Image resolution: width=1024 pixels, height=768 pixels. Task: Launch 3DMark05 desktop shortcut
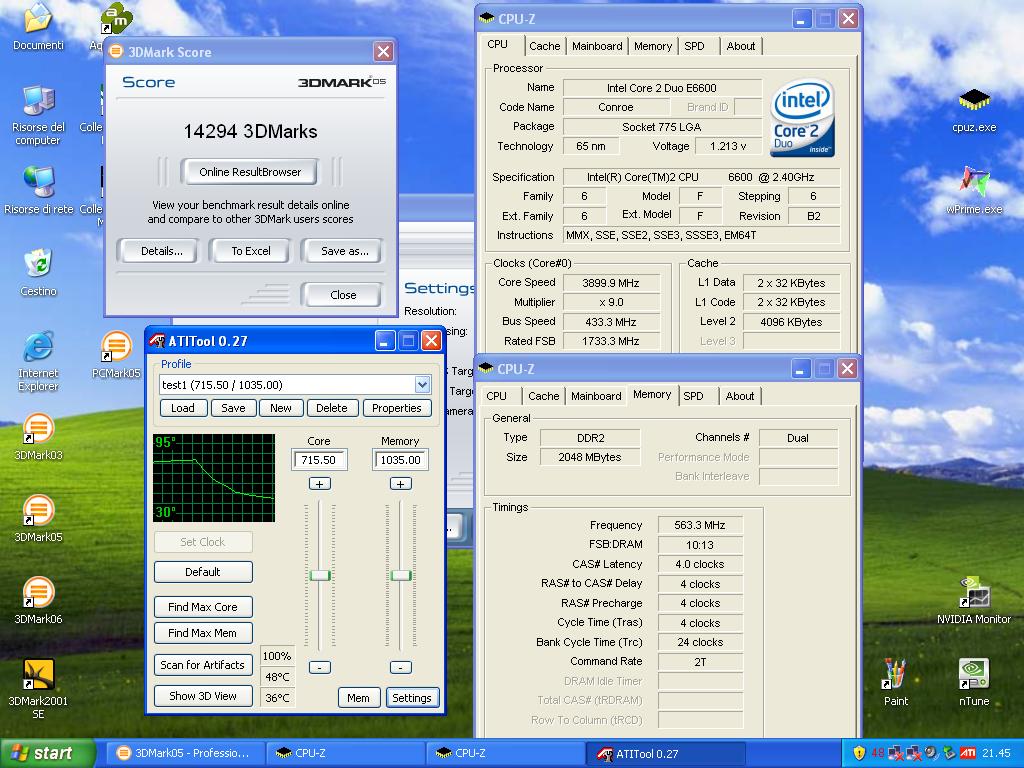(x=39, y=519)
